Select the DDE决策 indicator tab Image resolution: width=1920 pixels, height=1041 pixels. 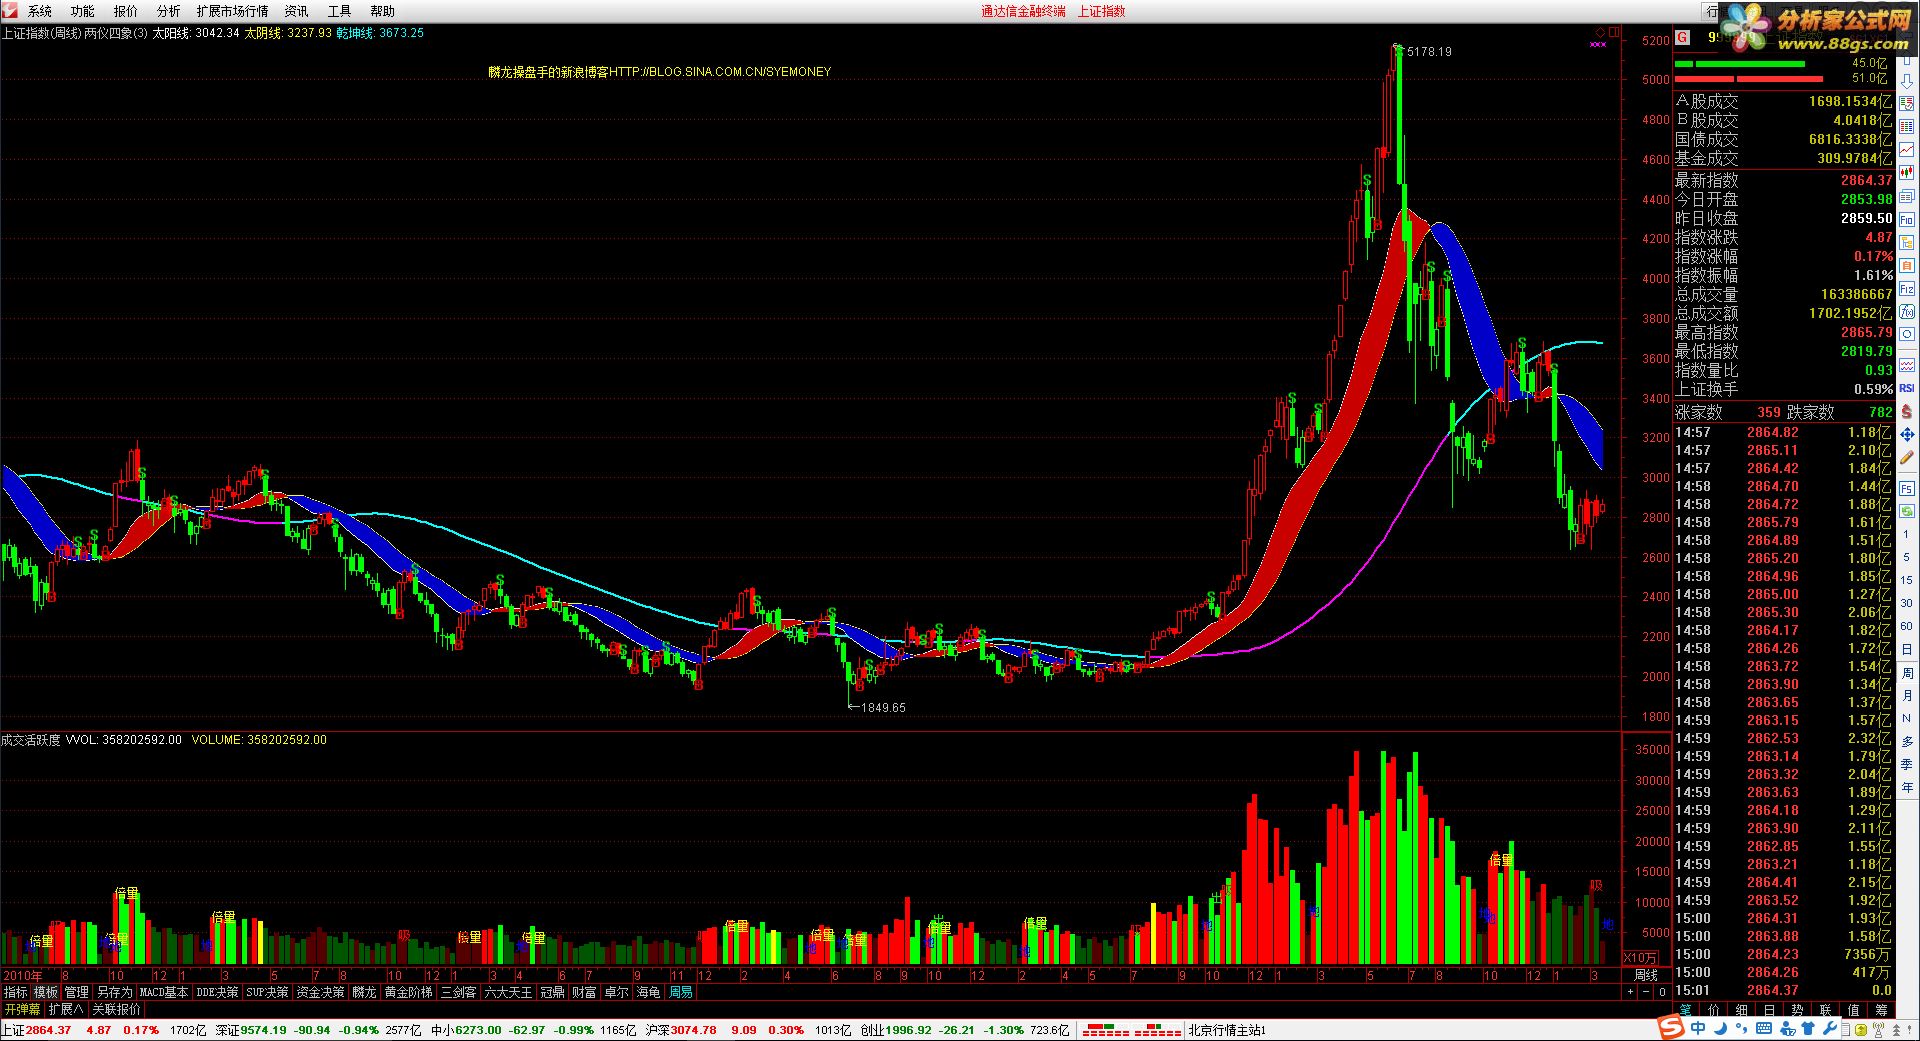(x=218, y=992)
